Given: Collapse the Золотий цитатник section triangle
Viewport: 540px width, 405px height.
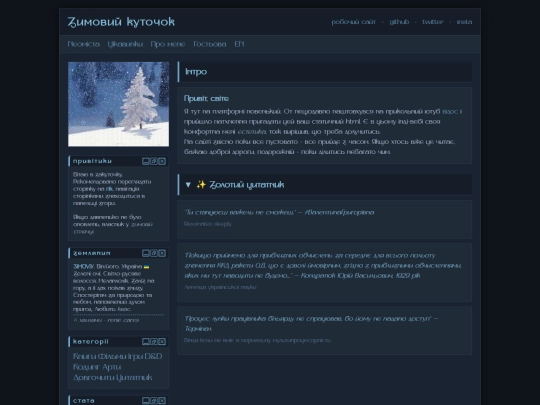Looking at the screenshot, I should 188,185.
